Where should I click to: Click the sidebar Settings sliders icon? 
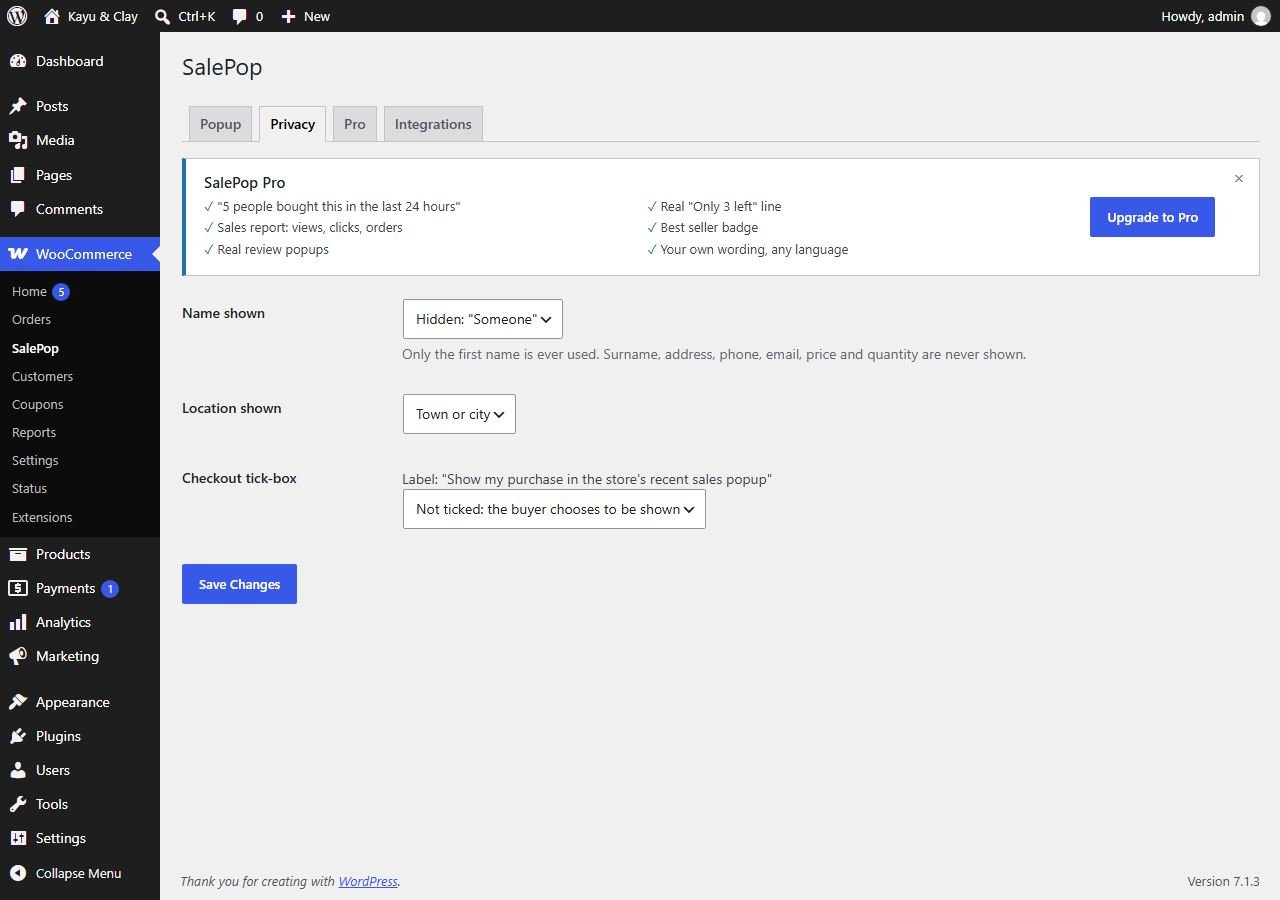[x=18, y=838]
